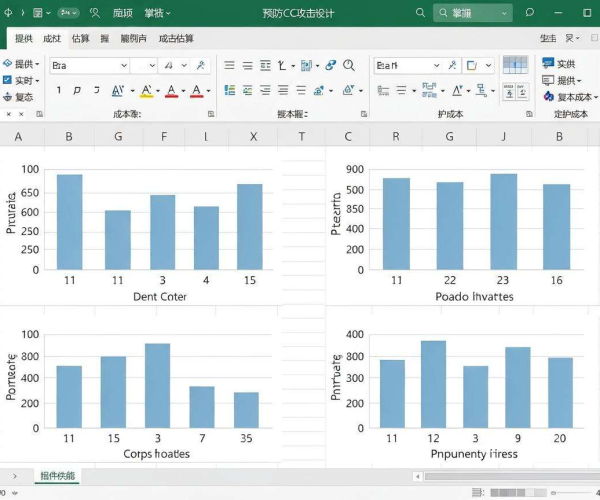Image resolution: width=600 pixels, height=500 pixels.
Task: Open the 成杖 ribbon tab
Action: click(x=52, y=38)
